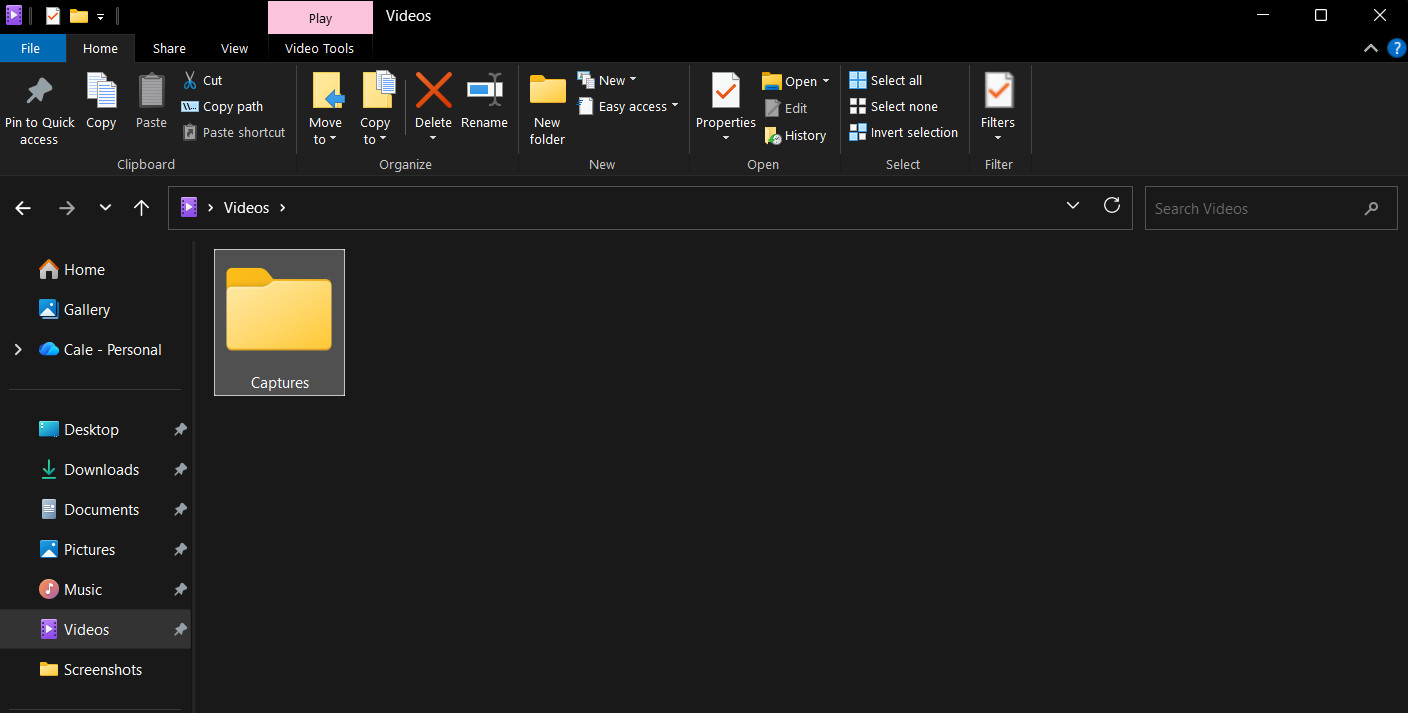View item History
The width and height of the screenshot is (1408, 713).
795,135
